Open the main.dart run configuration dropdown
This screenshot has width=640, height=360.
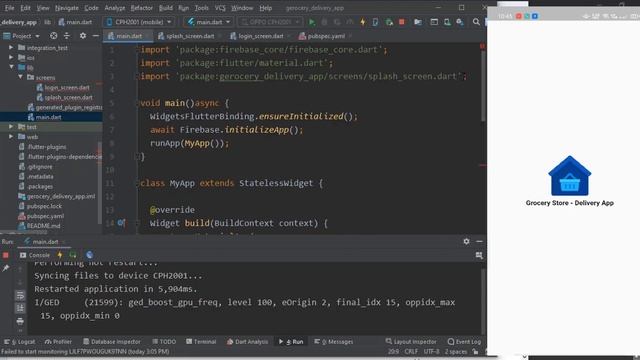(209, 22)
